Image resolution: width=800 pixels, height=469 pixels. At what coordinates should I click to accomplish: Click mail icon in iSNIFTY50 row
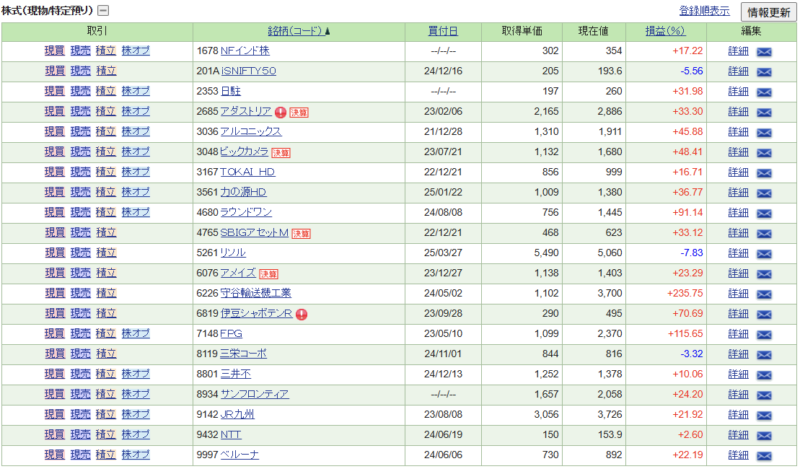[x=764, y=72]
